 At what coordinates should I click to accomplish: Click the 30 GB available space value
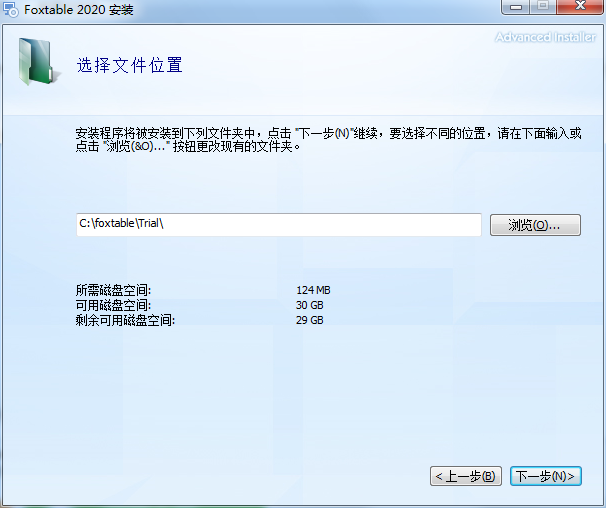310,305
